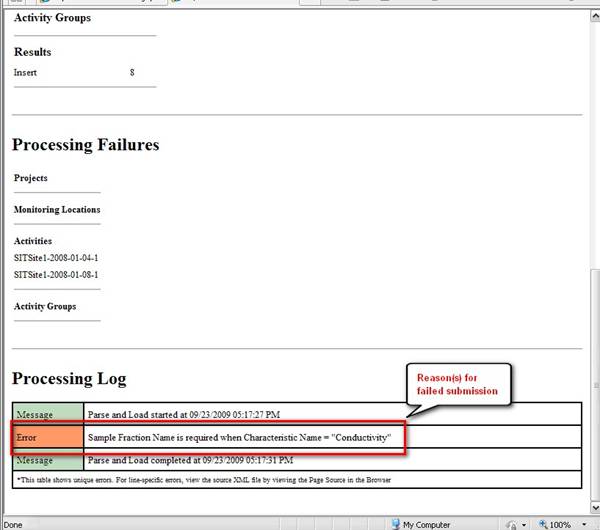Select the Sample Fraction Name error text
600x530 pixels.
(238, 438)
